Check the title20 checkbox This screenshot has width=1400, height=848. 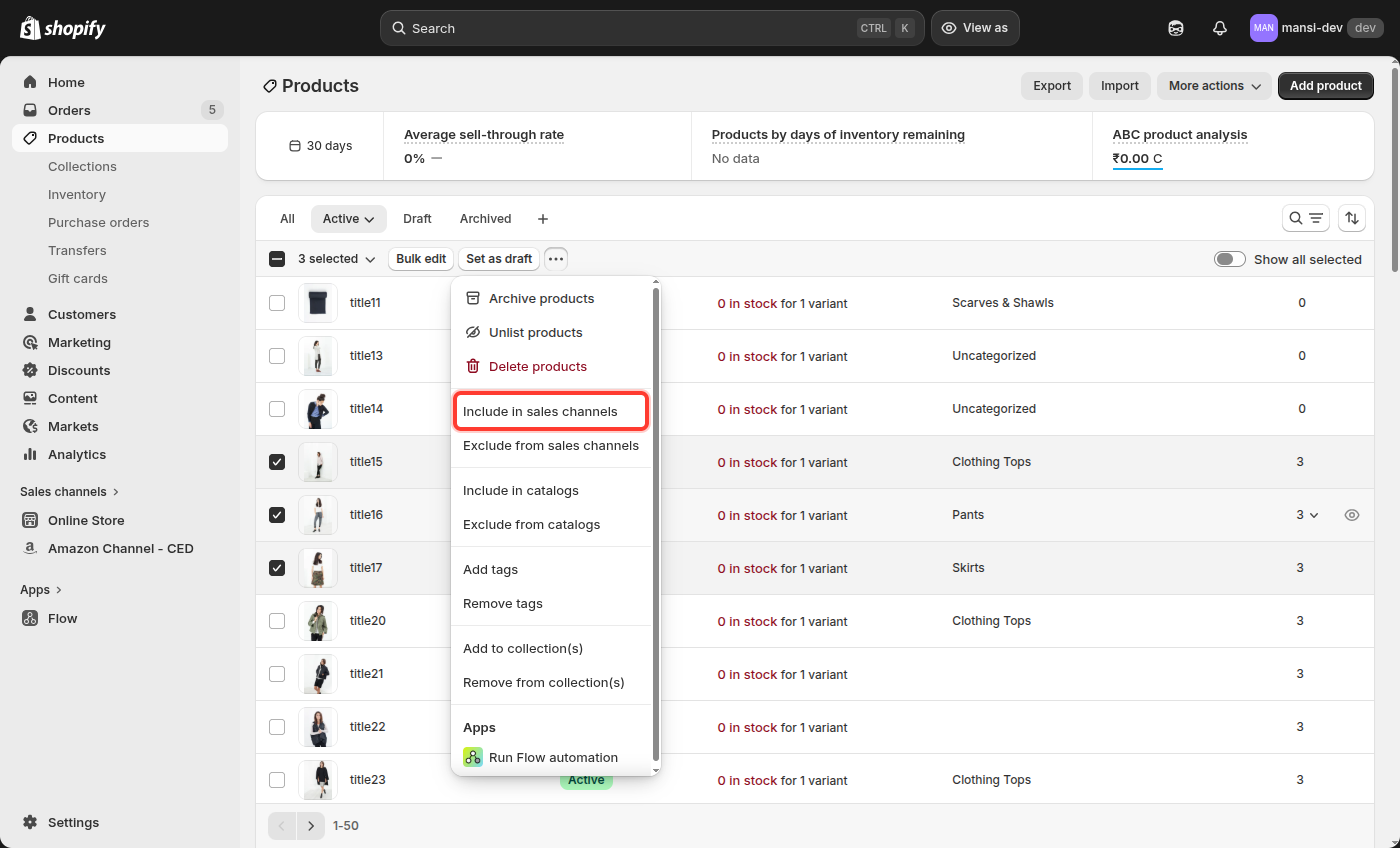point(277,621)
